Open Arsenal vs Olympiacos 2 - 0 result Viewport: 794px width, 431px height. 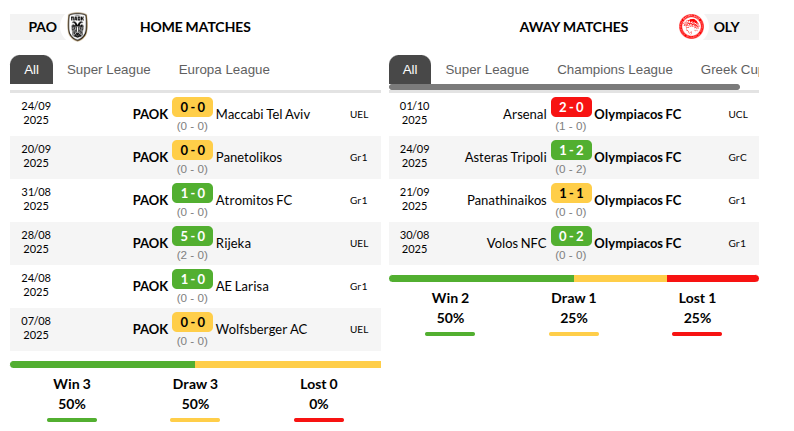[x=571, y=107]
